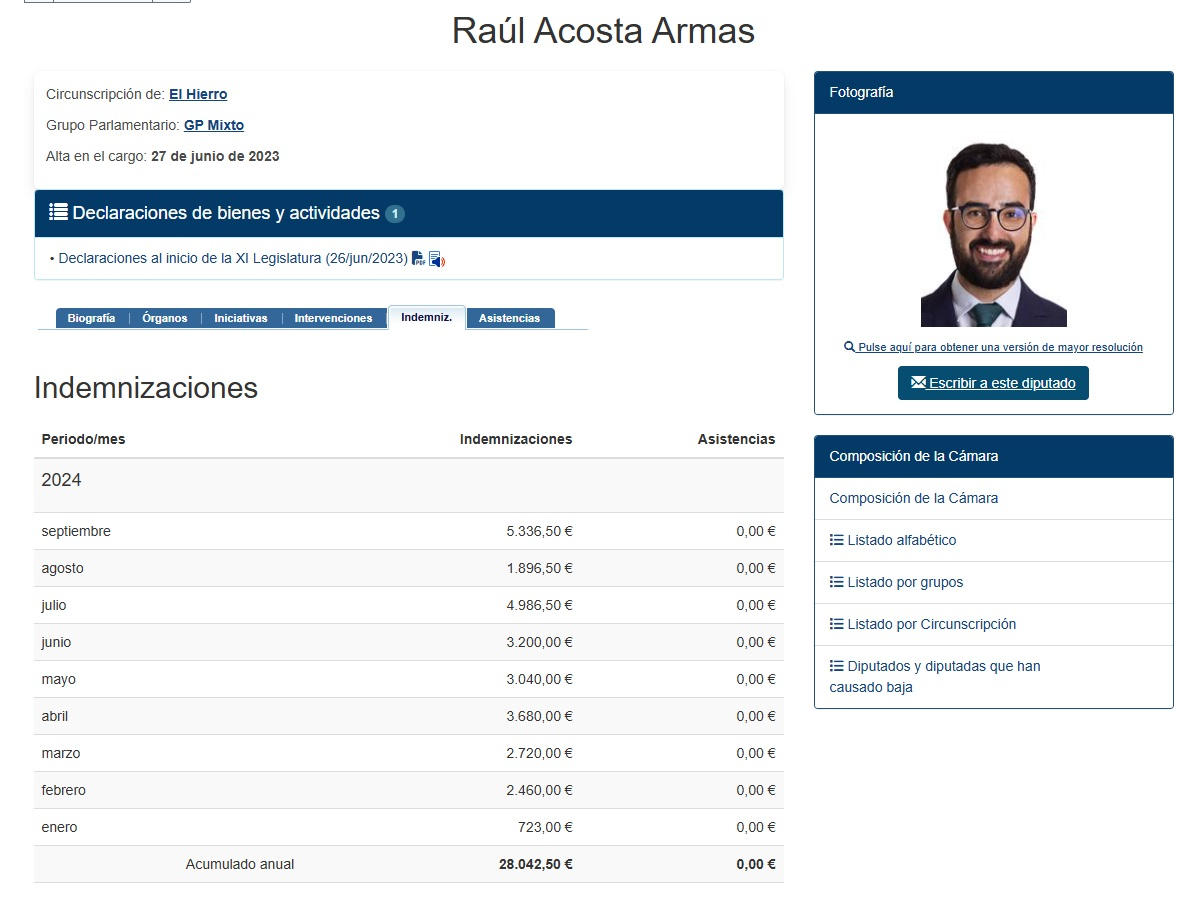The height and width of the screenshot is (897, 1179).
Task: Switch to the Biografía tab
Action: [91, 318]
